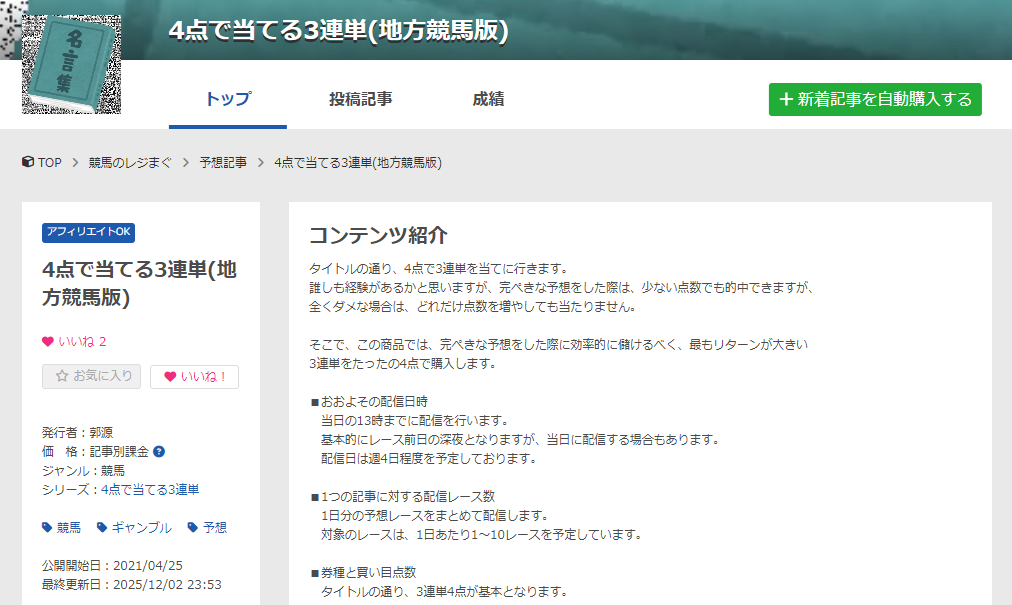
Task: Click the cube icon next to TOP breadcrumb
Action: [x=28, y=162]
